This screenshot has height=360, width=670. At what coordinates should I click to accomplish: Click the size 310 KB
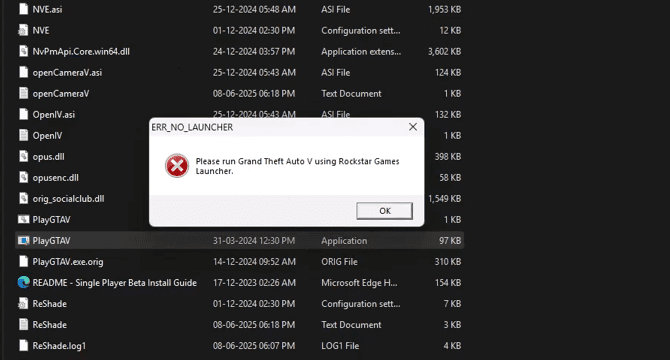pyautogui.click(x=448, y=262)
